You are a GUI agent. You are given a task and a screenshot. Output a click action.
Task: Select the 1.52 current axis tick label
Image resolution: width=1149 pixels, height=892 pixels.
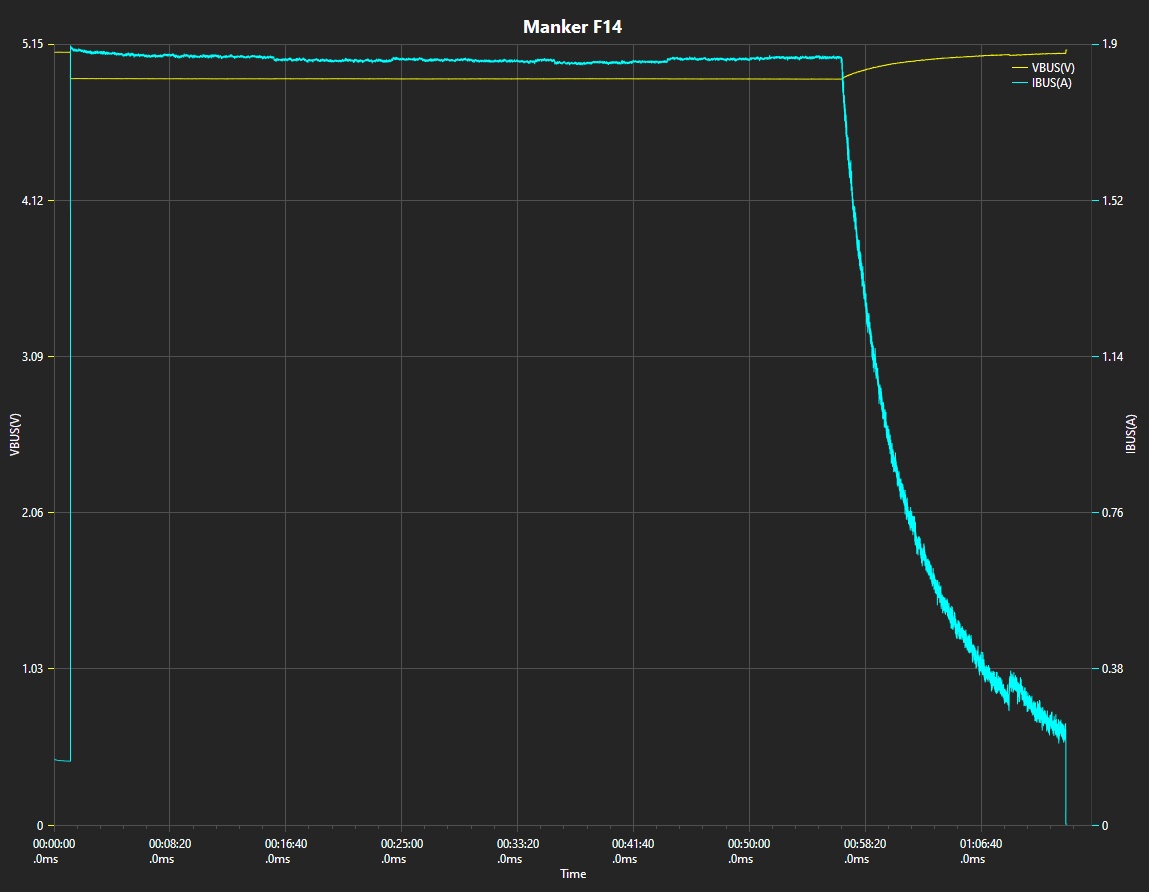[1112, 200]
